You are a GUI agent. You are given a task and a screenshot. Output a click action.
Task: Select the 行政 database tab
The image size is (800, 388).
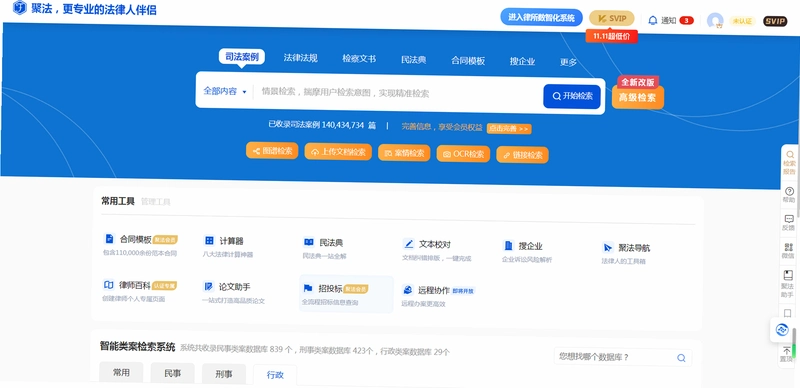[x=275, y=376]
